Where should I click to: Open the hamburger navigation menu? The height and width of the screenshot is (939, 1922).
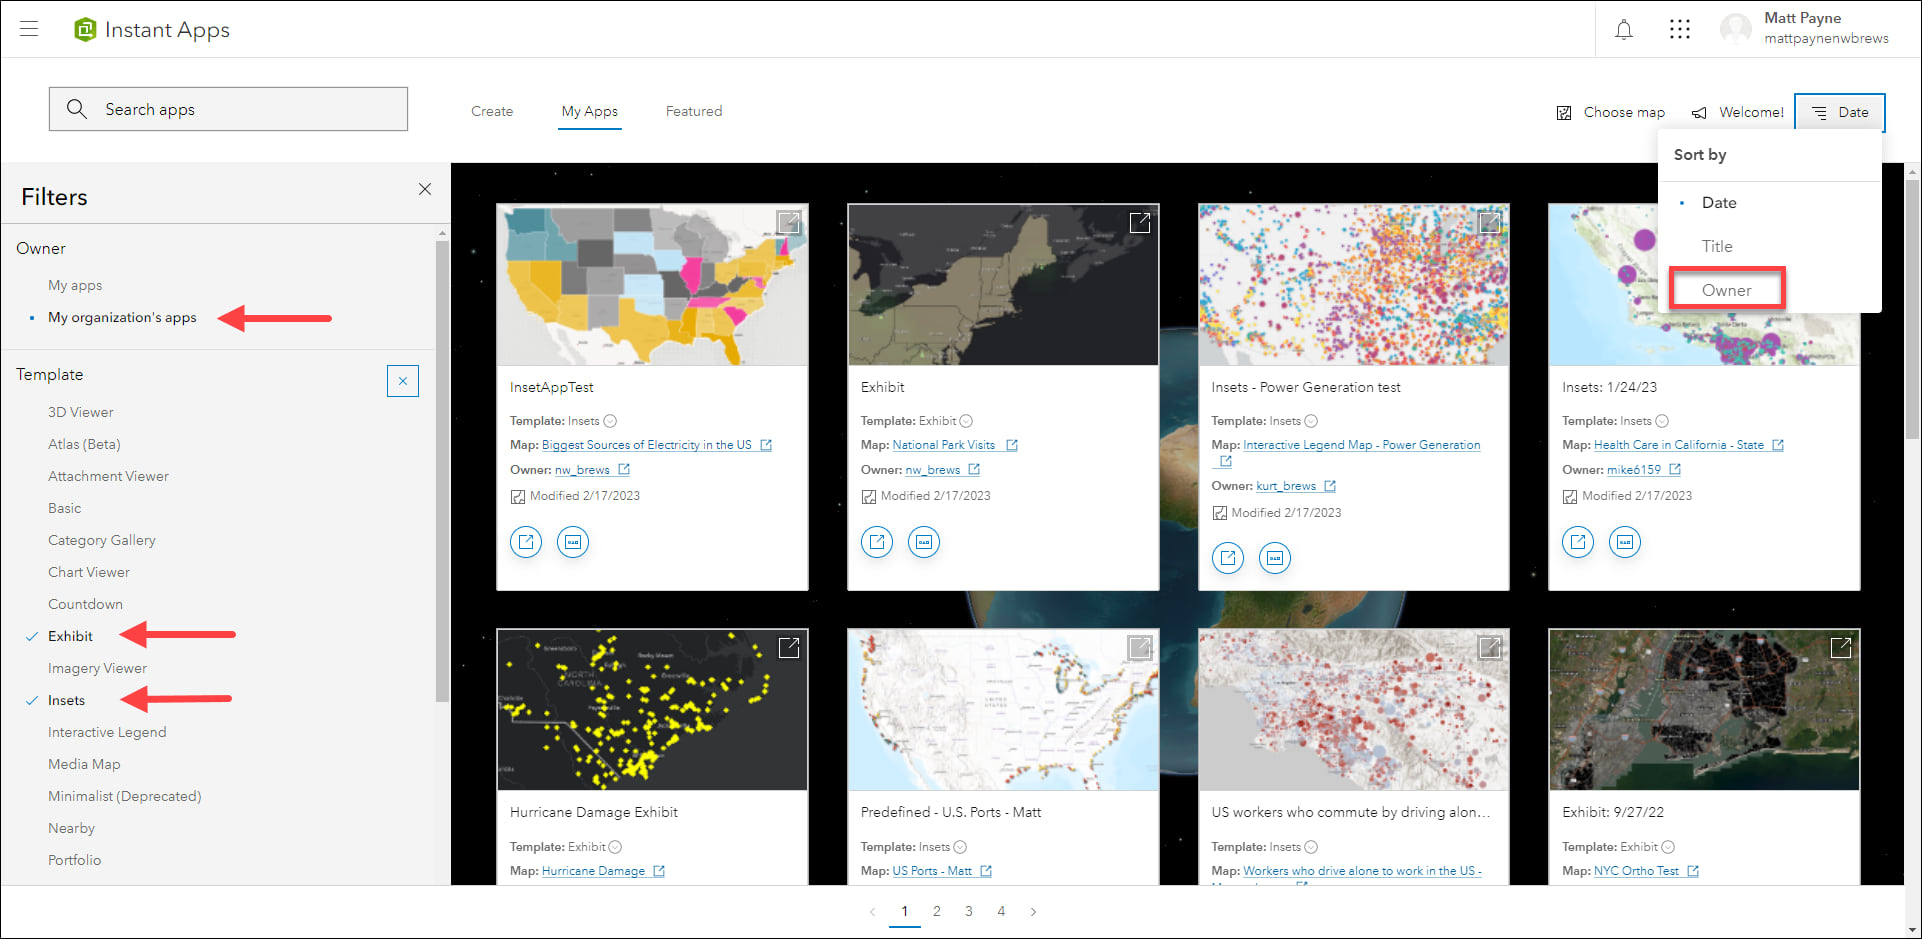(x=29, y=29)
